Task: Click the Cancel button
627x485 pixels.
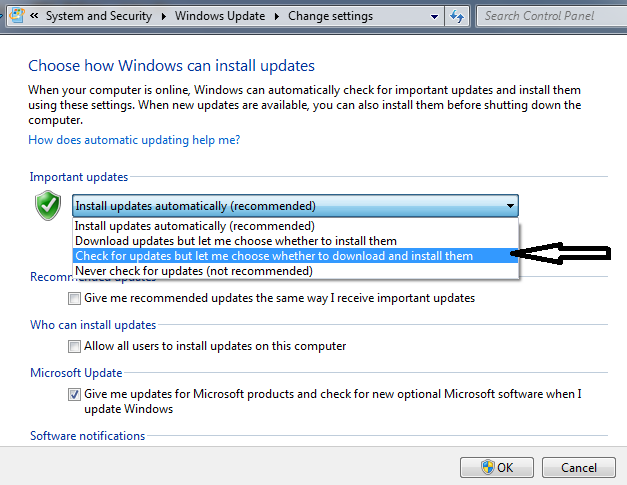Action: click(579, 467)
